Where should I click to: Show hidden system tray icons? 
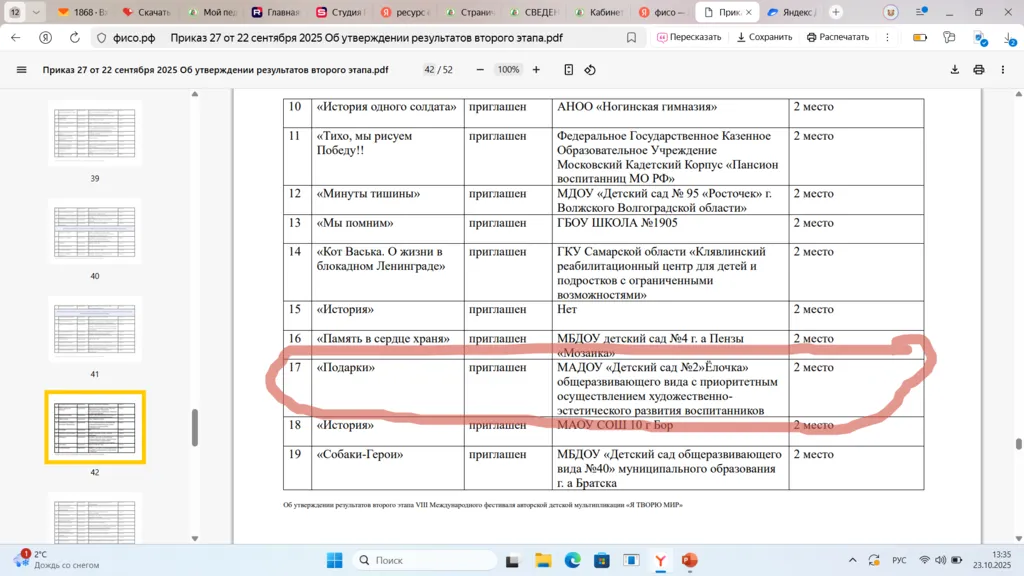pyautogui.click(x=852, y=560)
